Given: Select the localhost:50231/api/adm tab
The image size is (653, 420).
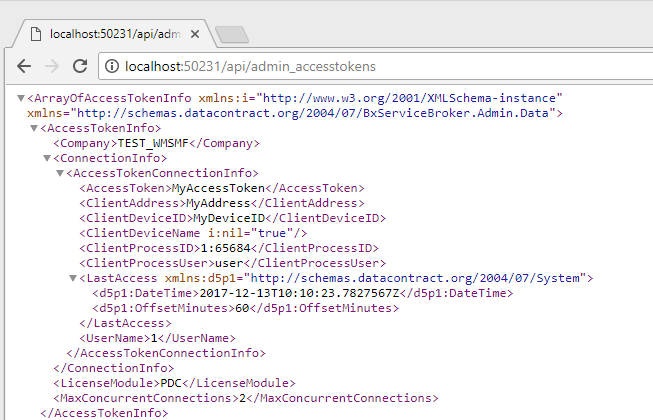Looking at the screenshot, I should [x=110, y=34].
